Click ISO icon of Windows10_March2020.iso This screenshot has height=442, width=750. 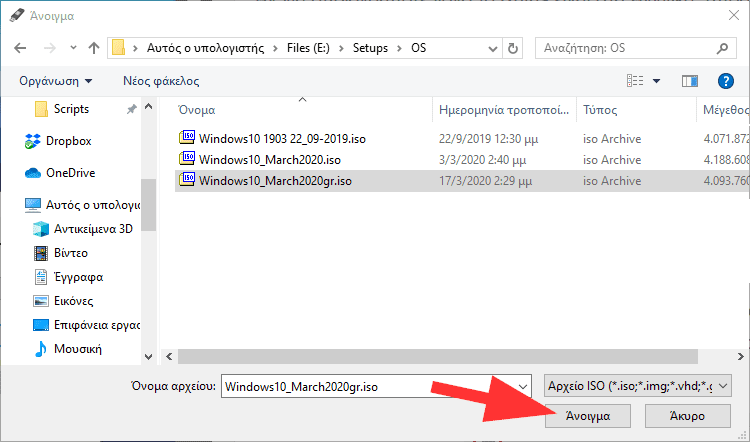(187, 158)
